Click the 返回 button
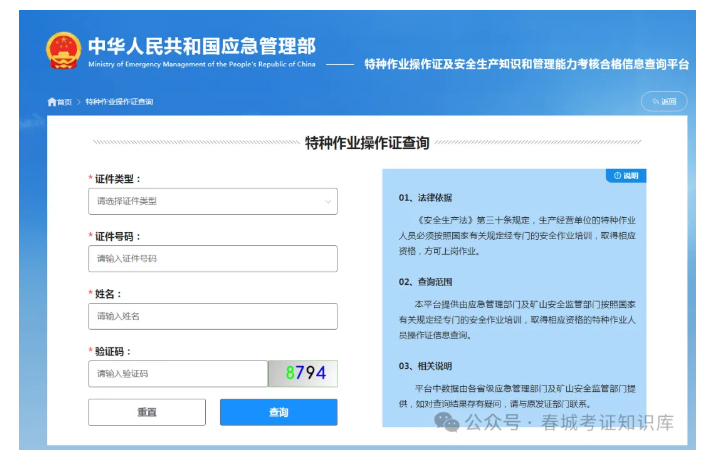Image resolution: width=704 pixels, height=459 pixels. (664, 102)
